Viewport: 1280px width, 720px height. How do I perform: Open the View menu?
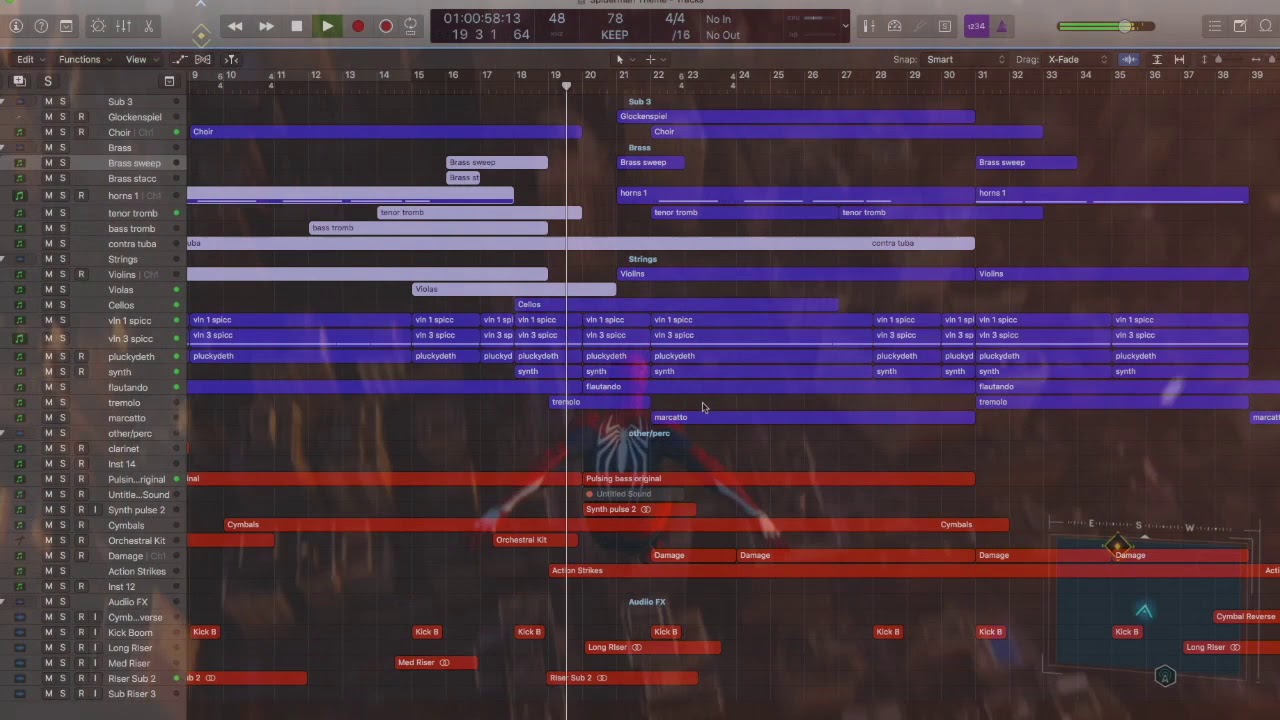click(140, 59)
